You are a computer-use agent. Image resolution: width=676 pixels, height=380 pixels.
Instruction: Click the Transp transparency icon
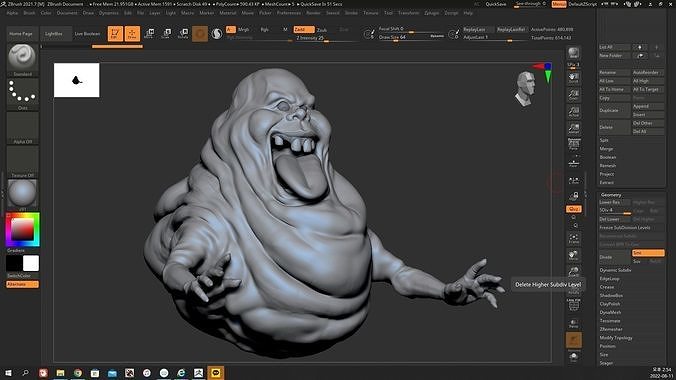[x=573, y=323]
